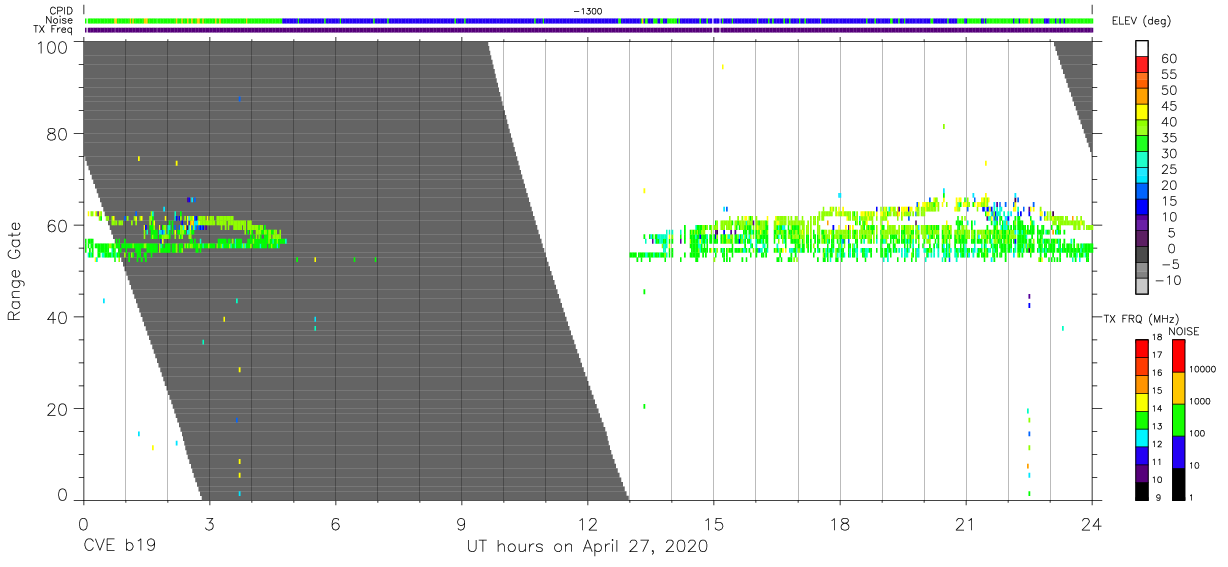
Task: Click 'UT hours on April 27, 2020' label
Action: 587,547
